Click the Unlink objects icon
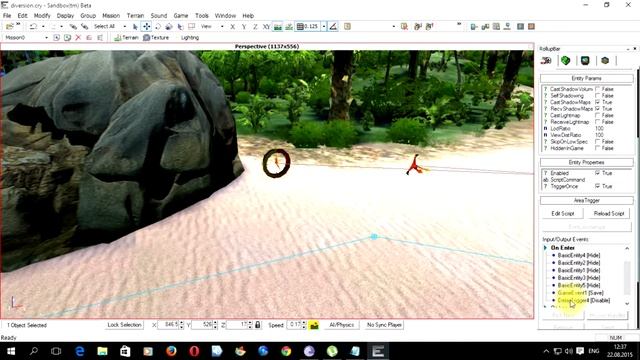 [84, 27]
